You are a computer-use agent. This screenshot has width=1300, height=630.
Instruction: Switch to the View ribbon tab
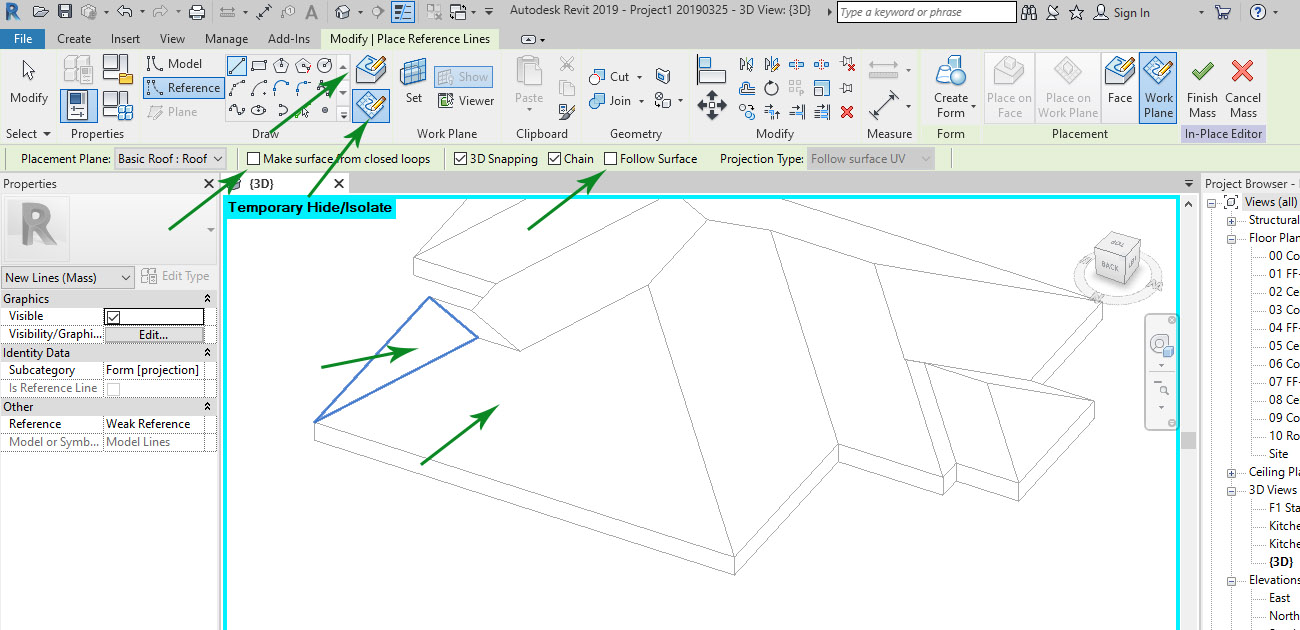(x=172, y=39)
